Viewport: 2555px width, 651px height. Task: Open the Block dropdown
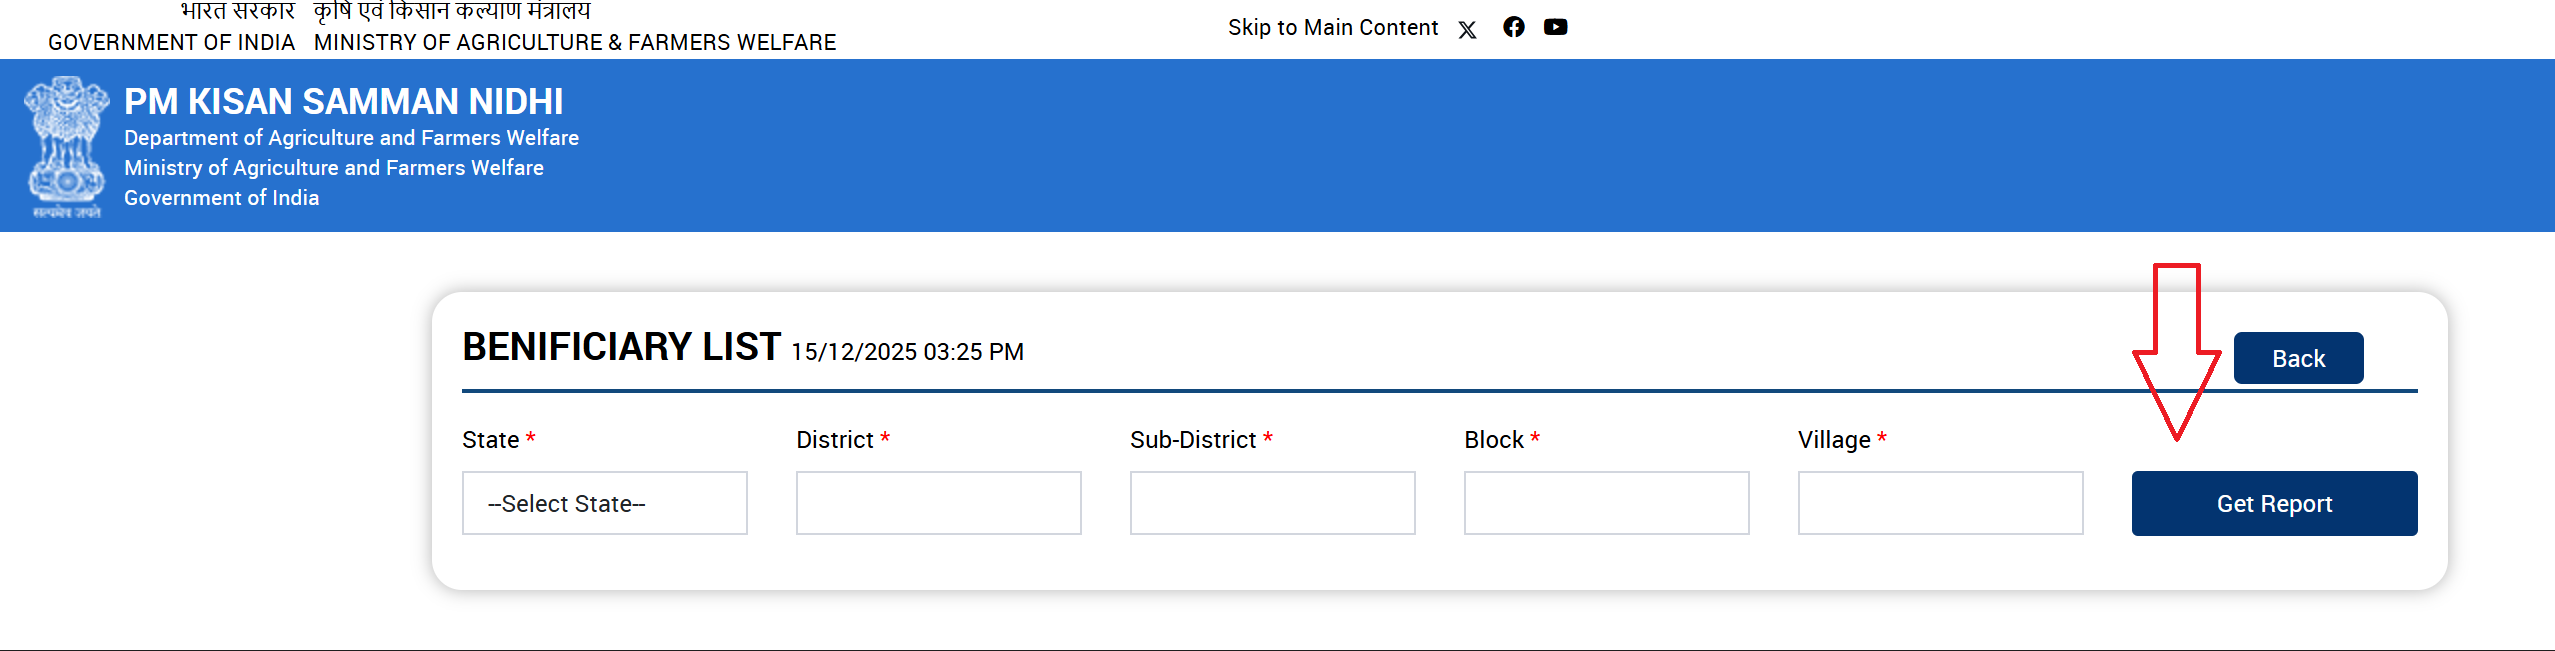point(1606,503)
